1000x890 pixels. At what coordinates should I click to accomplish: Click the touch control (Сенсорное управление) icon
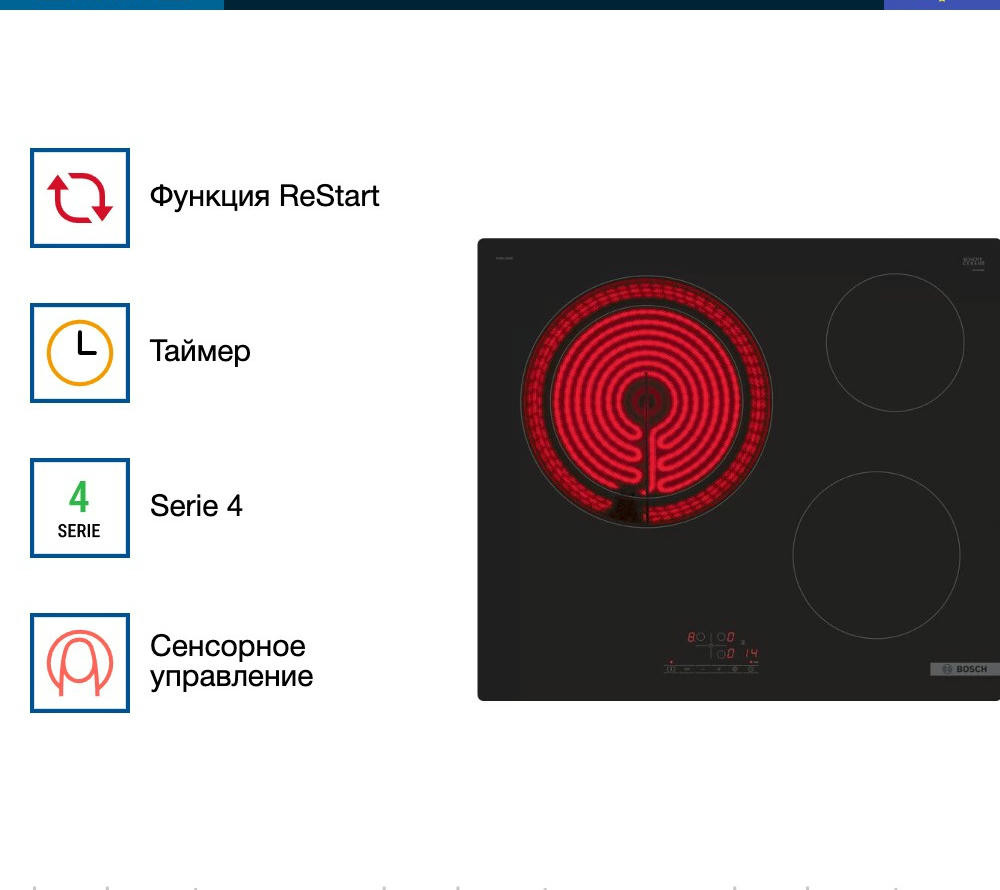point(80,663)
